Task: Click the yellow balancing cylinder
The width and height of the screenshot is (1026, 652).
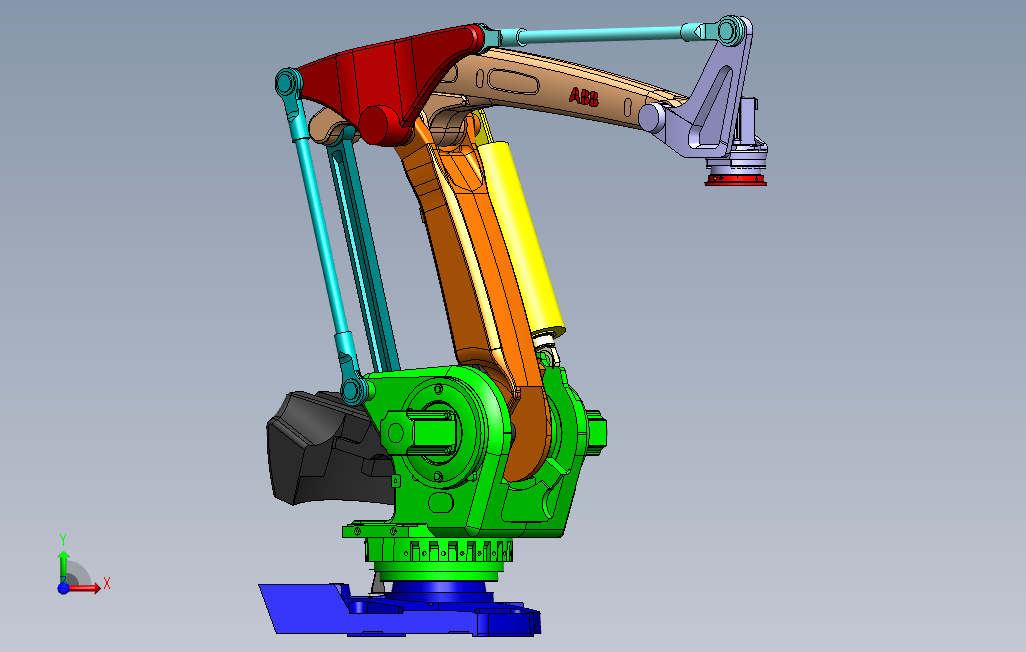Action: (x=522, y=239)
